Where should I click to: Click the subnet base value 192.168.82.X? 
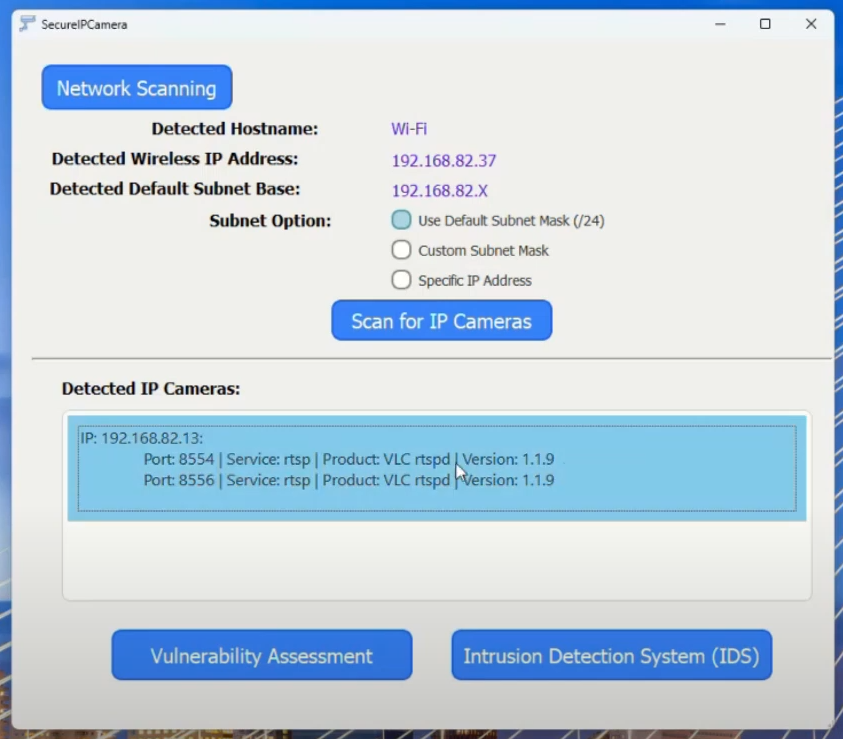[x=439, y=191]
